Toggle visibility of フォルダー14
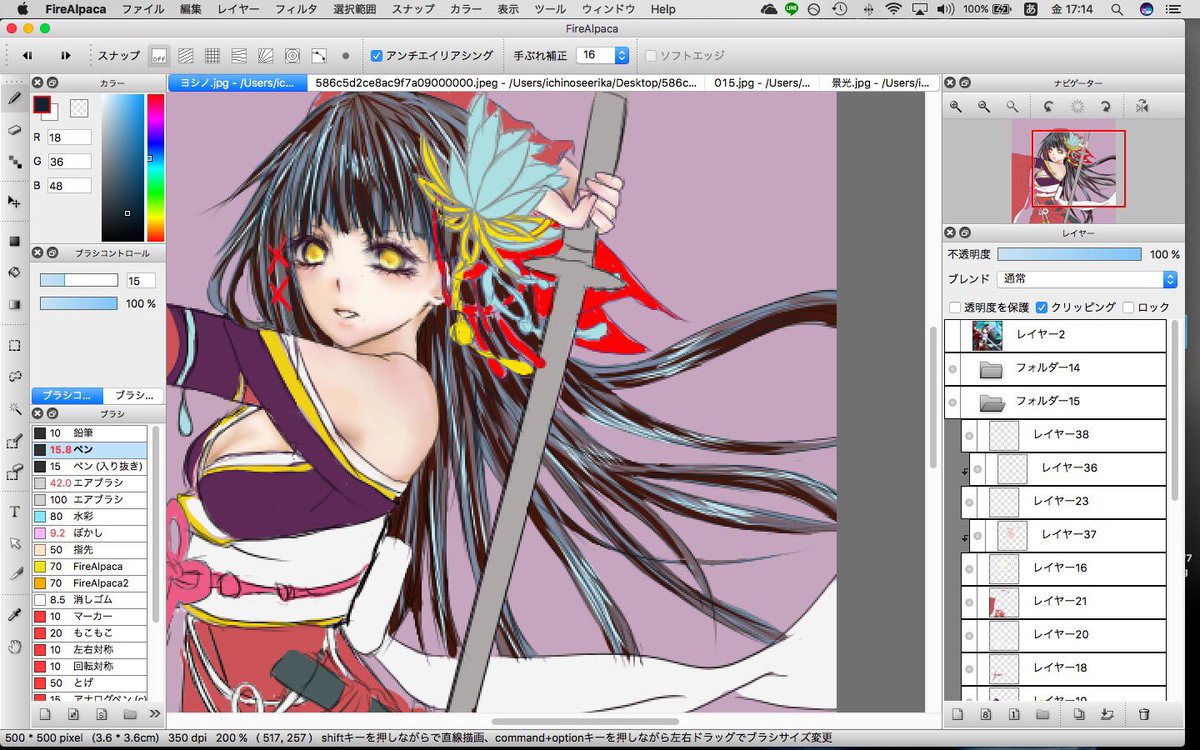This screenshot has width=1200, height=750. pos(953,369)
